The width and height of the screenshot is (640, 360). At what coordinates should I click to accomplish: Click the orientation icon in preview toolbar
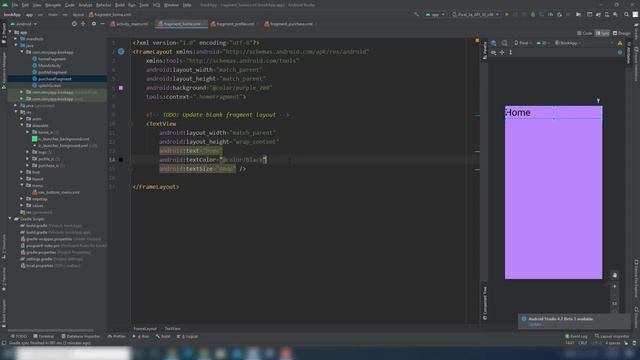click(x=505, y=43)
